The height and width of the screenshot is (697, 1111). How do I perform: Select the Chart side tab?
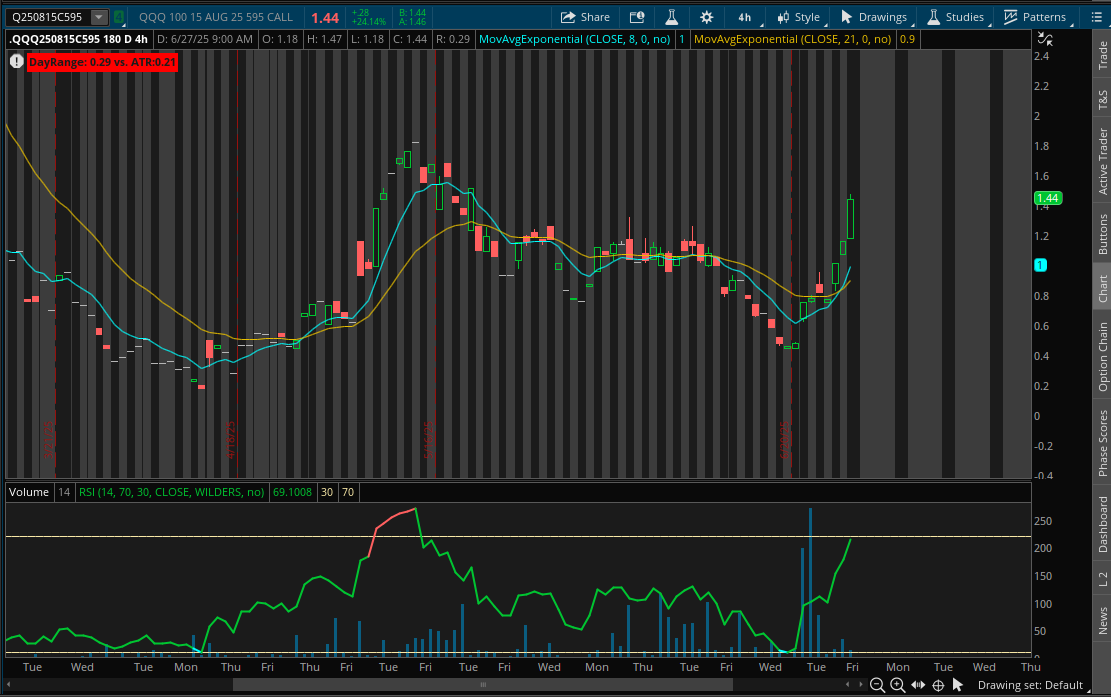point(1102,288)
